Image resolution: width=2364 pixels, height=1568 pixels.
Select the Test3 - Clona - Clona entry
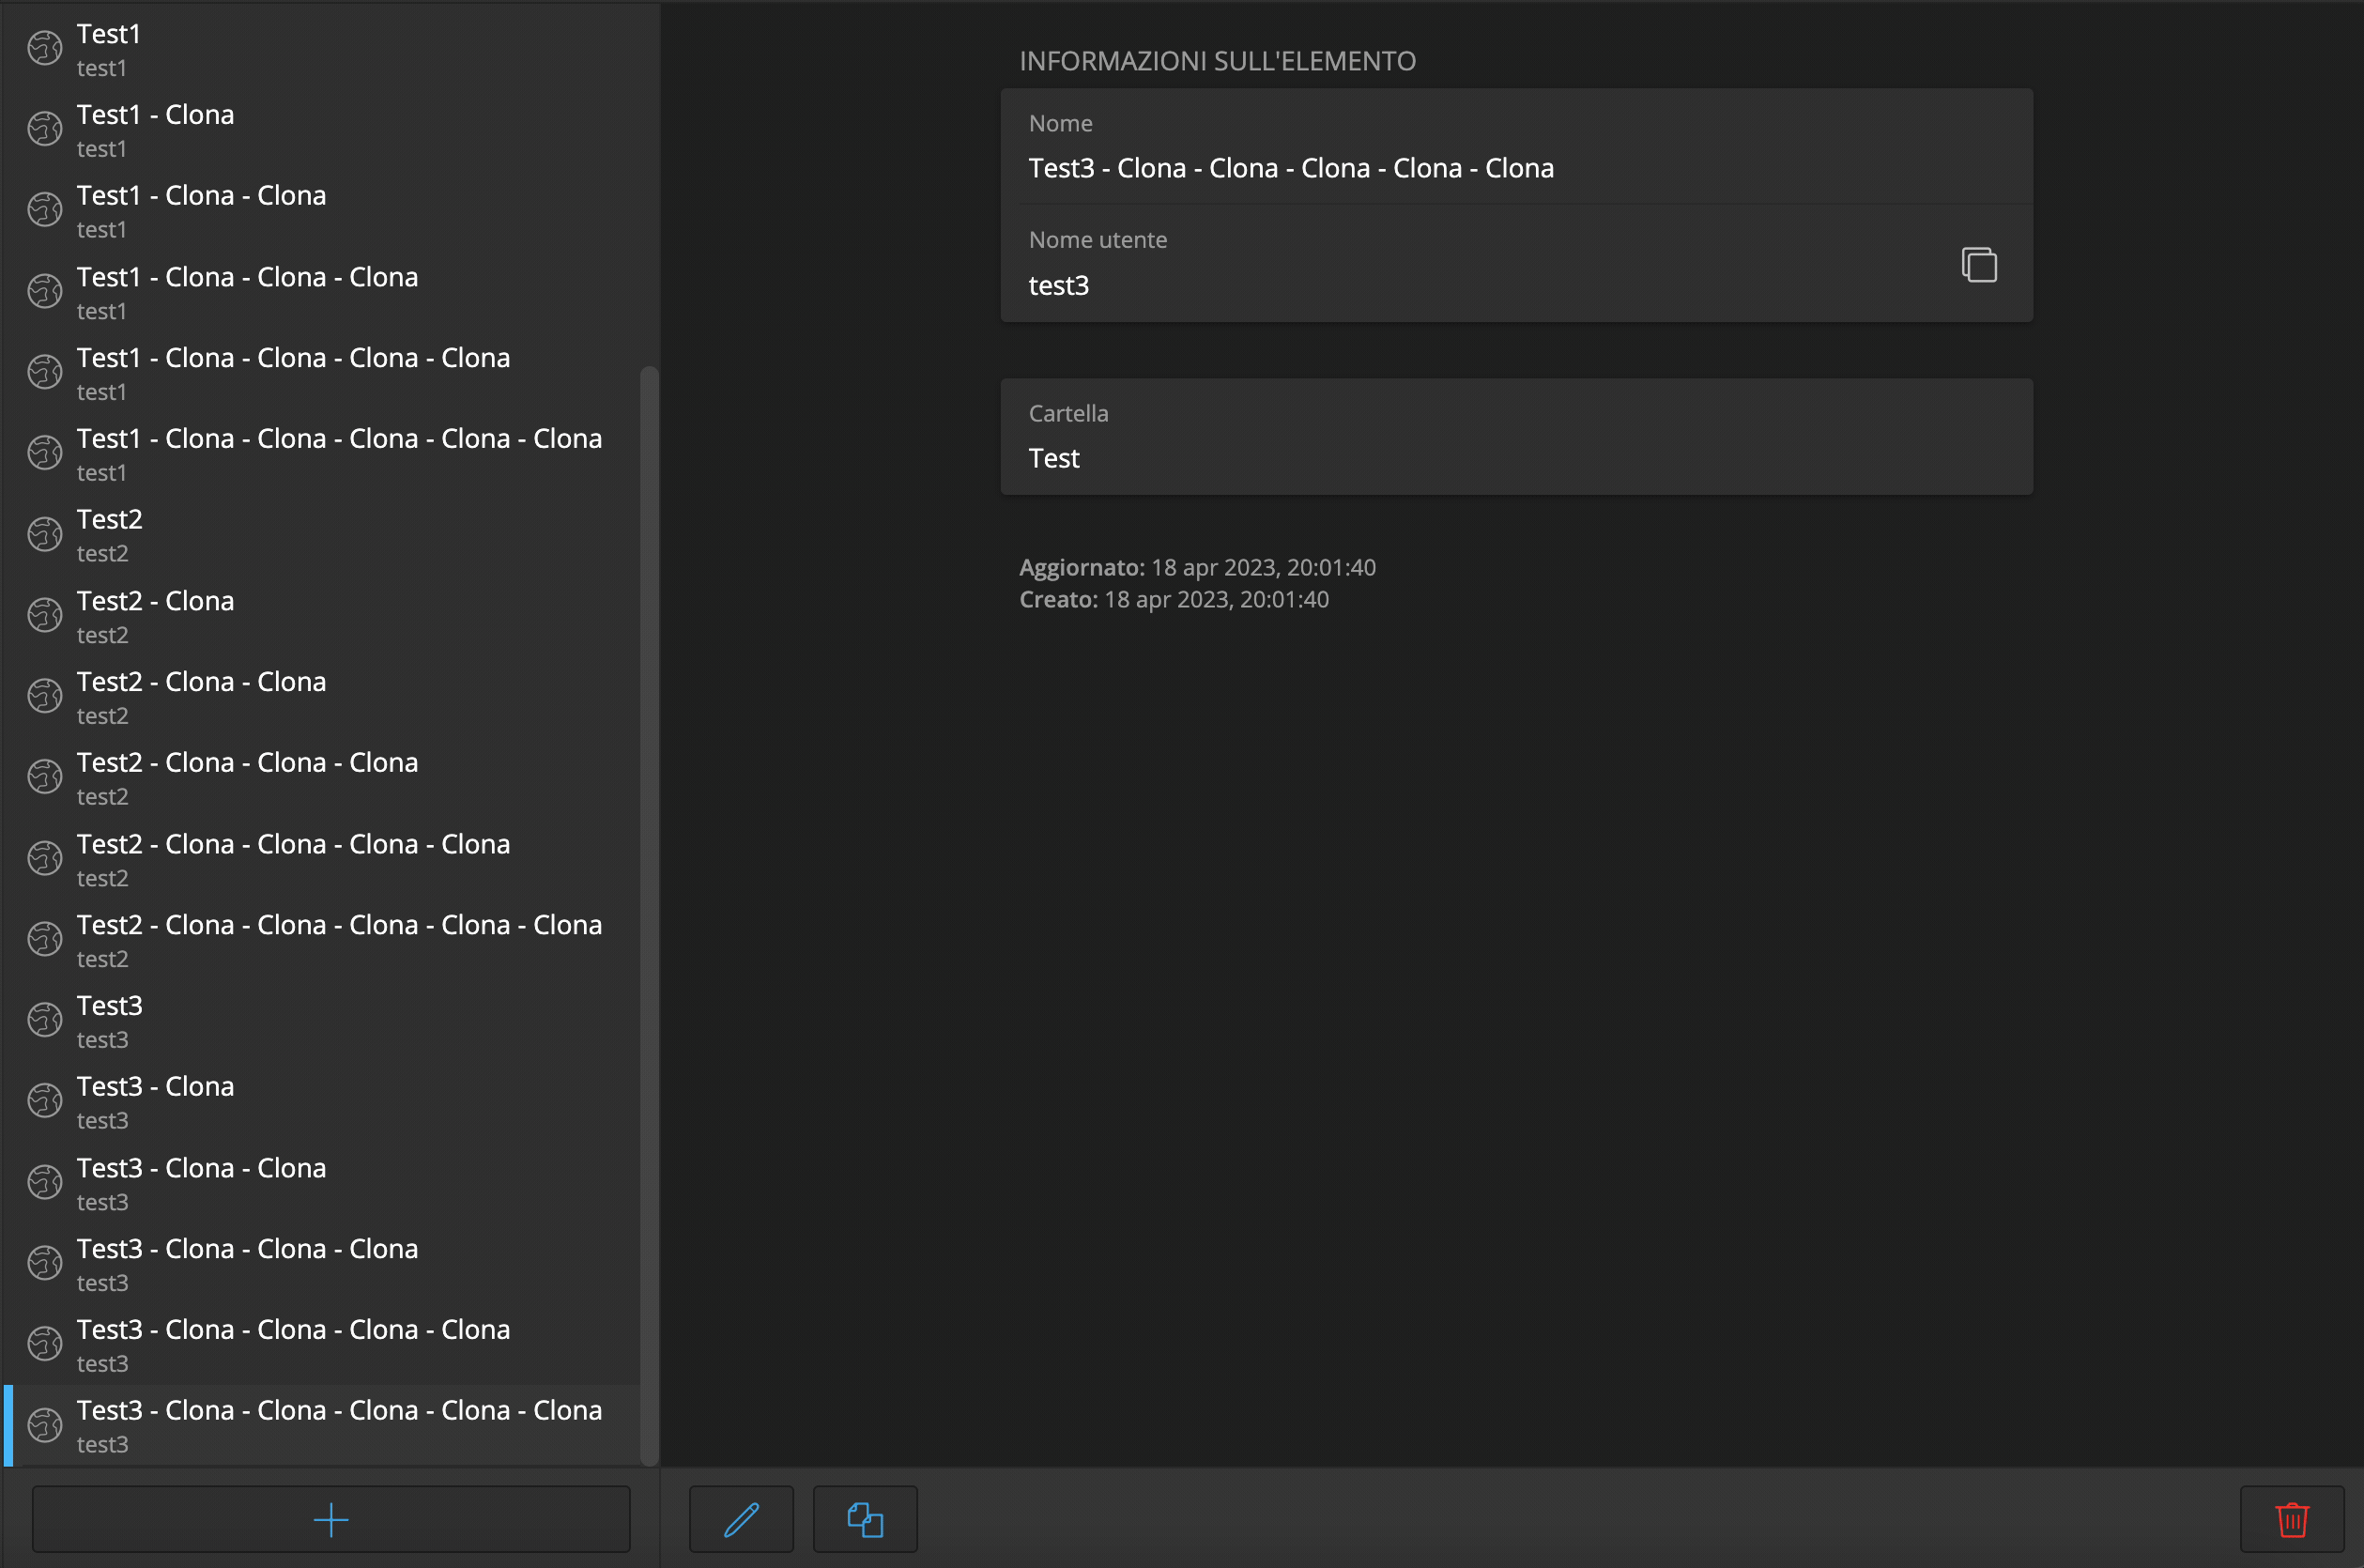pyautogui.click(x=300, y=1181)
